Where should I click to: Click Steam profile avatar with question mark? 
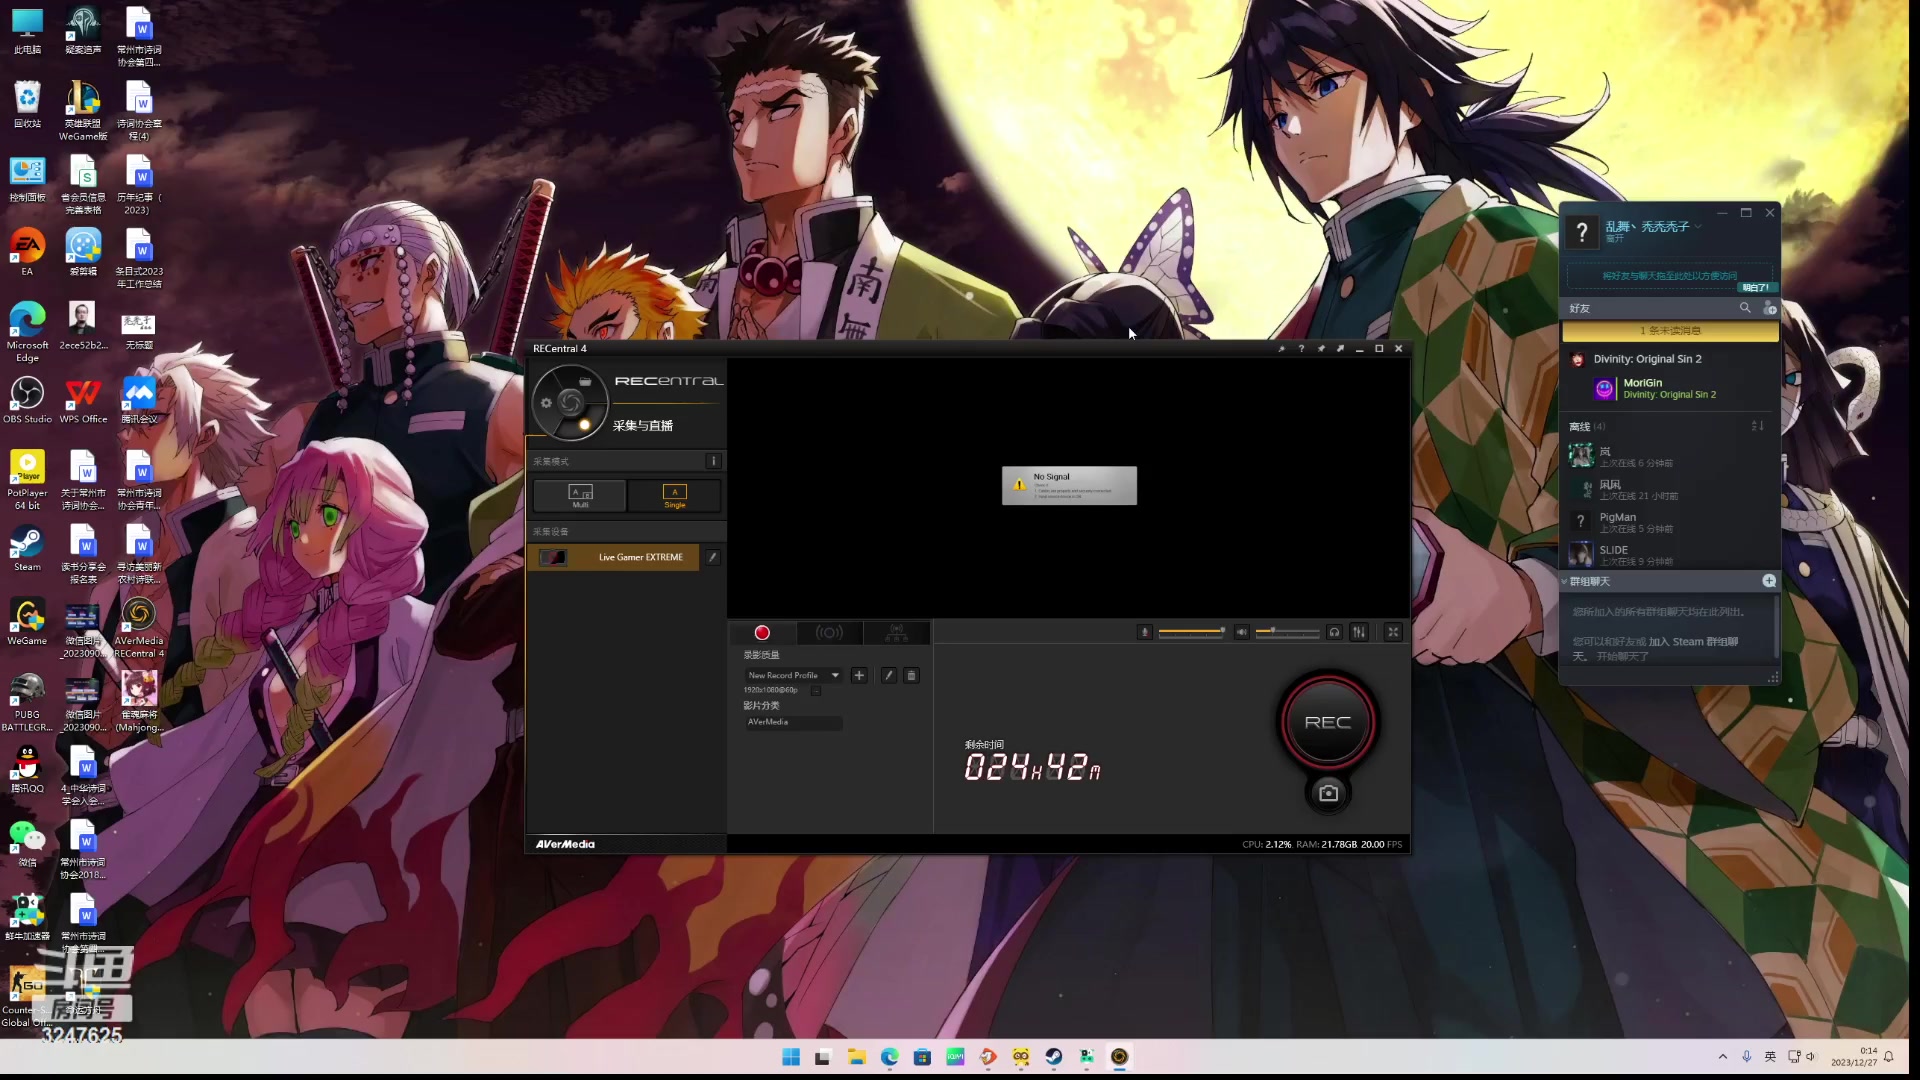tap(1581, 233)
